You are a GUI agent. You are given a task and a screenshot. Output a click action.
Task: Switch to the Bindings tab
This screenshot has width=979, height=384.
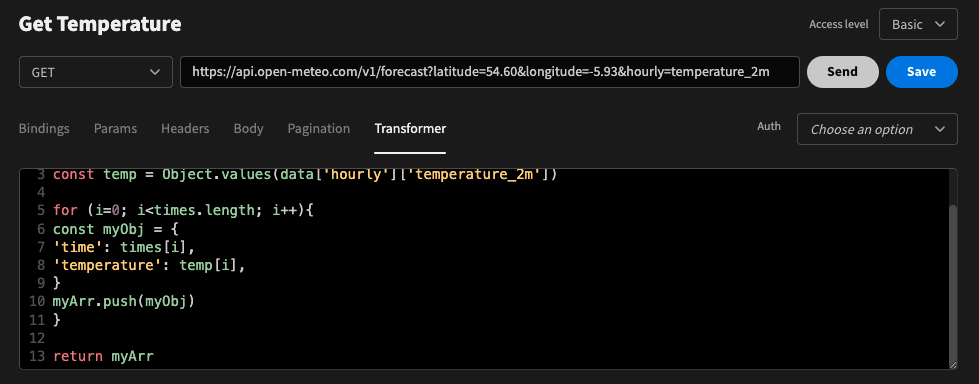(44, 129)
